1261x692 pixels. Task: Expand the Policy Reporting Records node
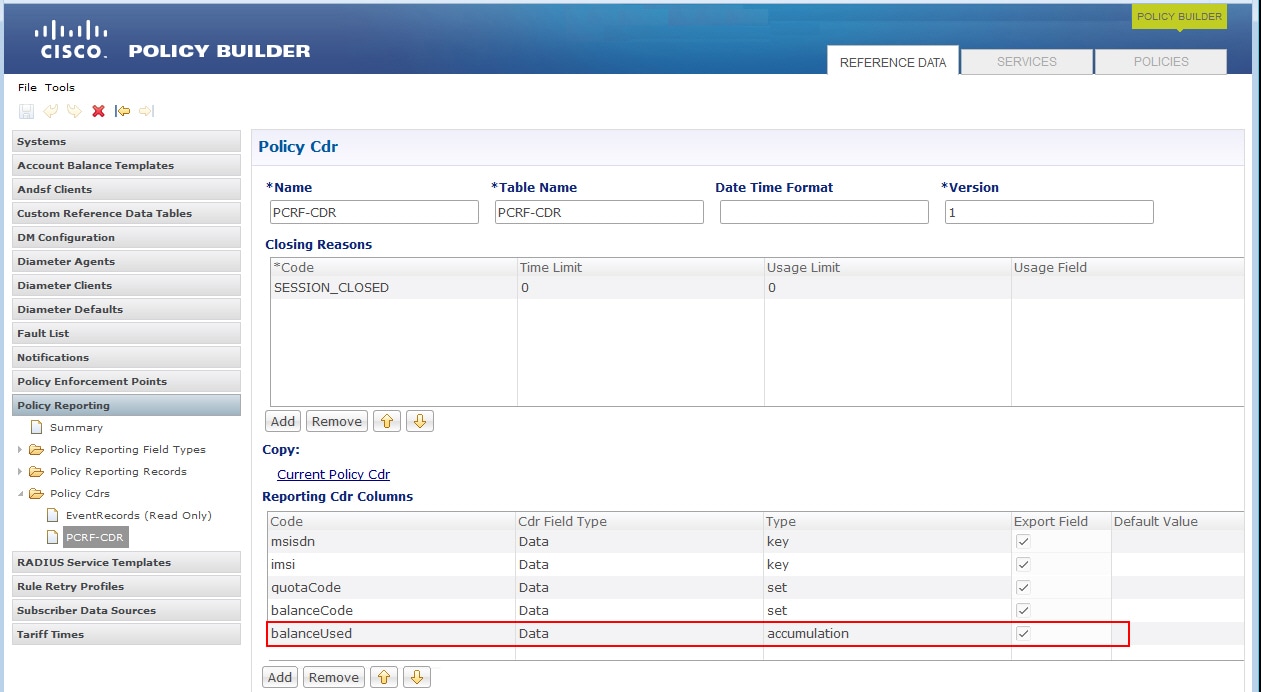coord(20,472)
